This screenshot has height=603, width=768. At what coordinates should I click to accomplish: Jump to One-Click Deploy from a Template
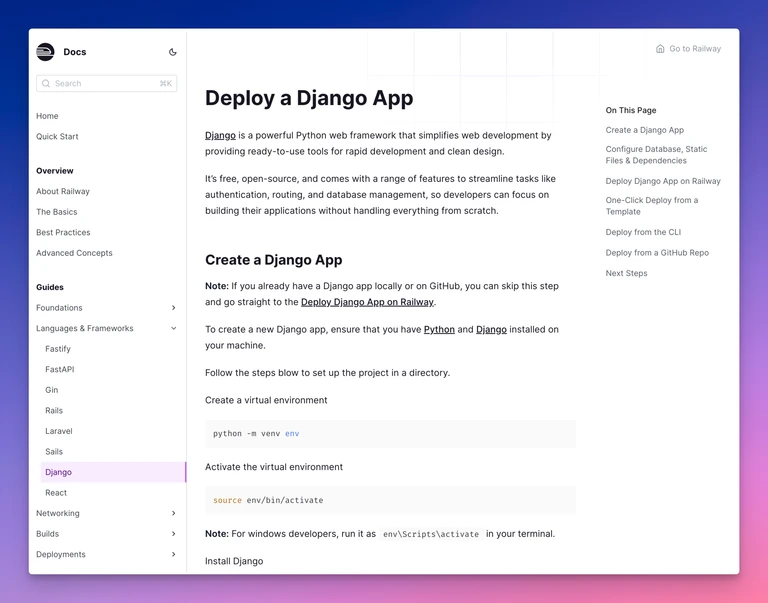[x=652, y=206]
